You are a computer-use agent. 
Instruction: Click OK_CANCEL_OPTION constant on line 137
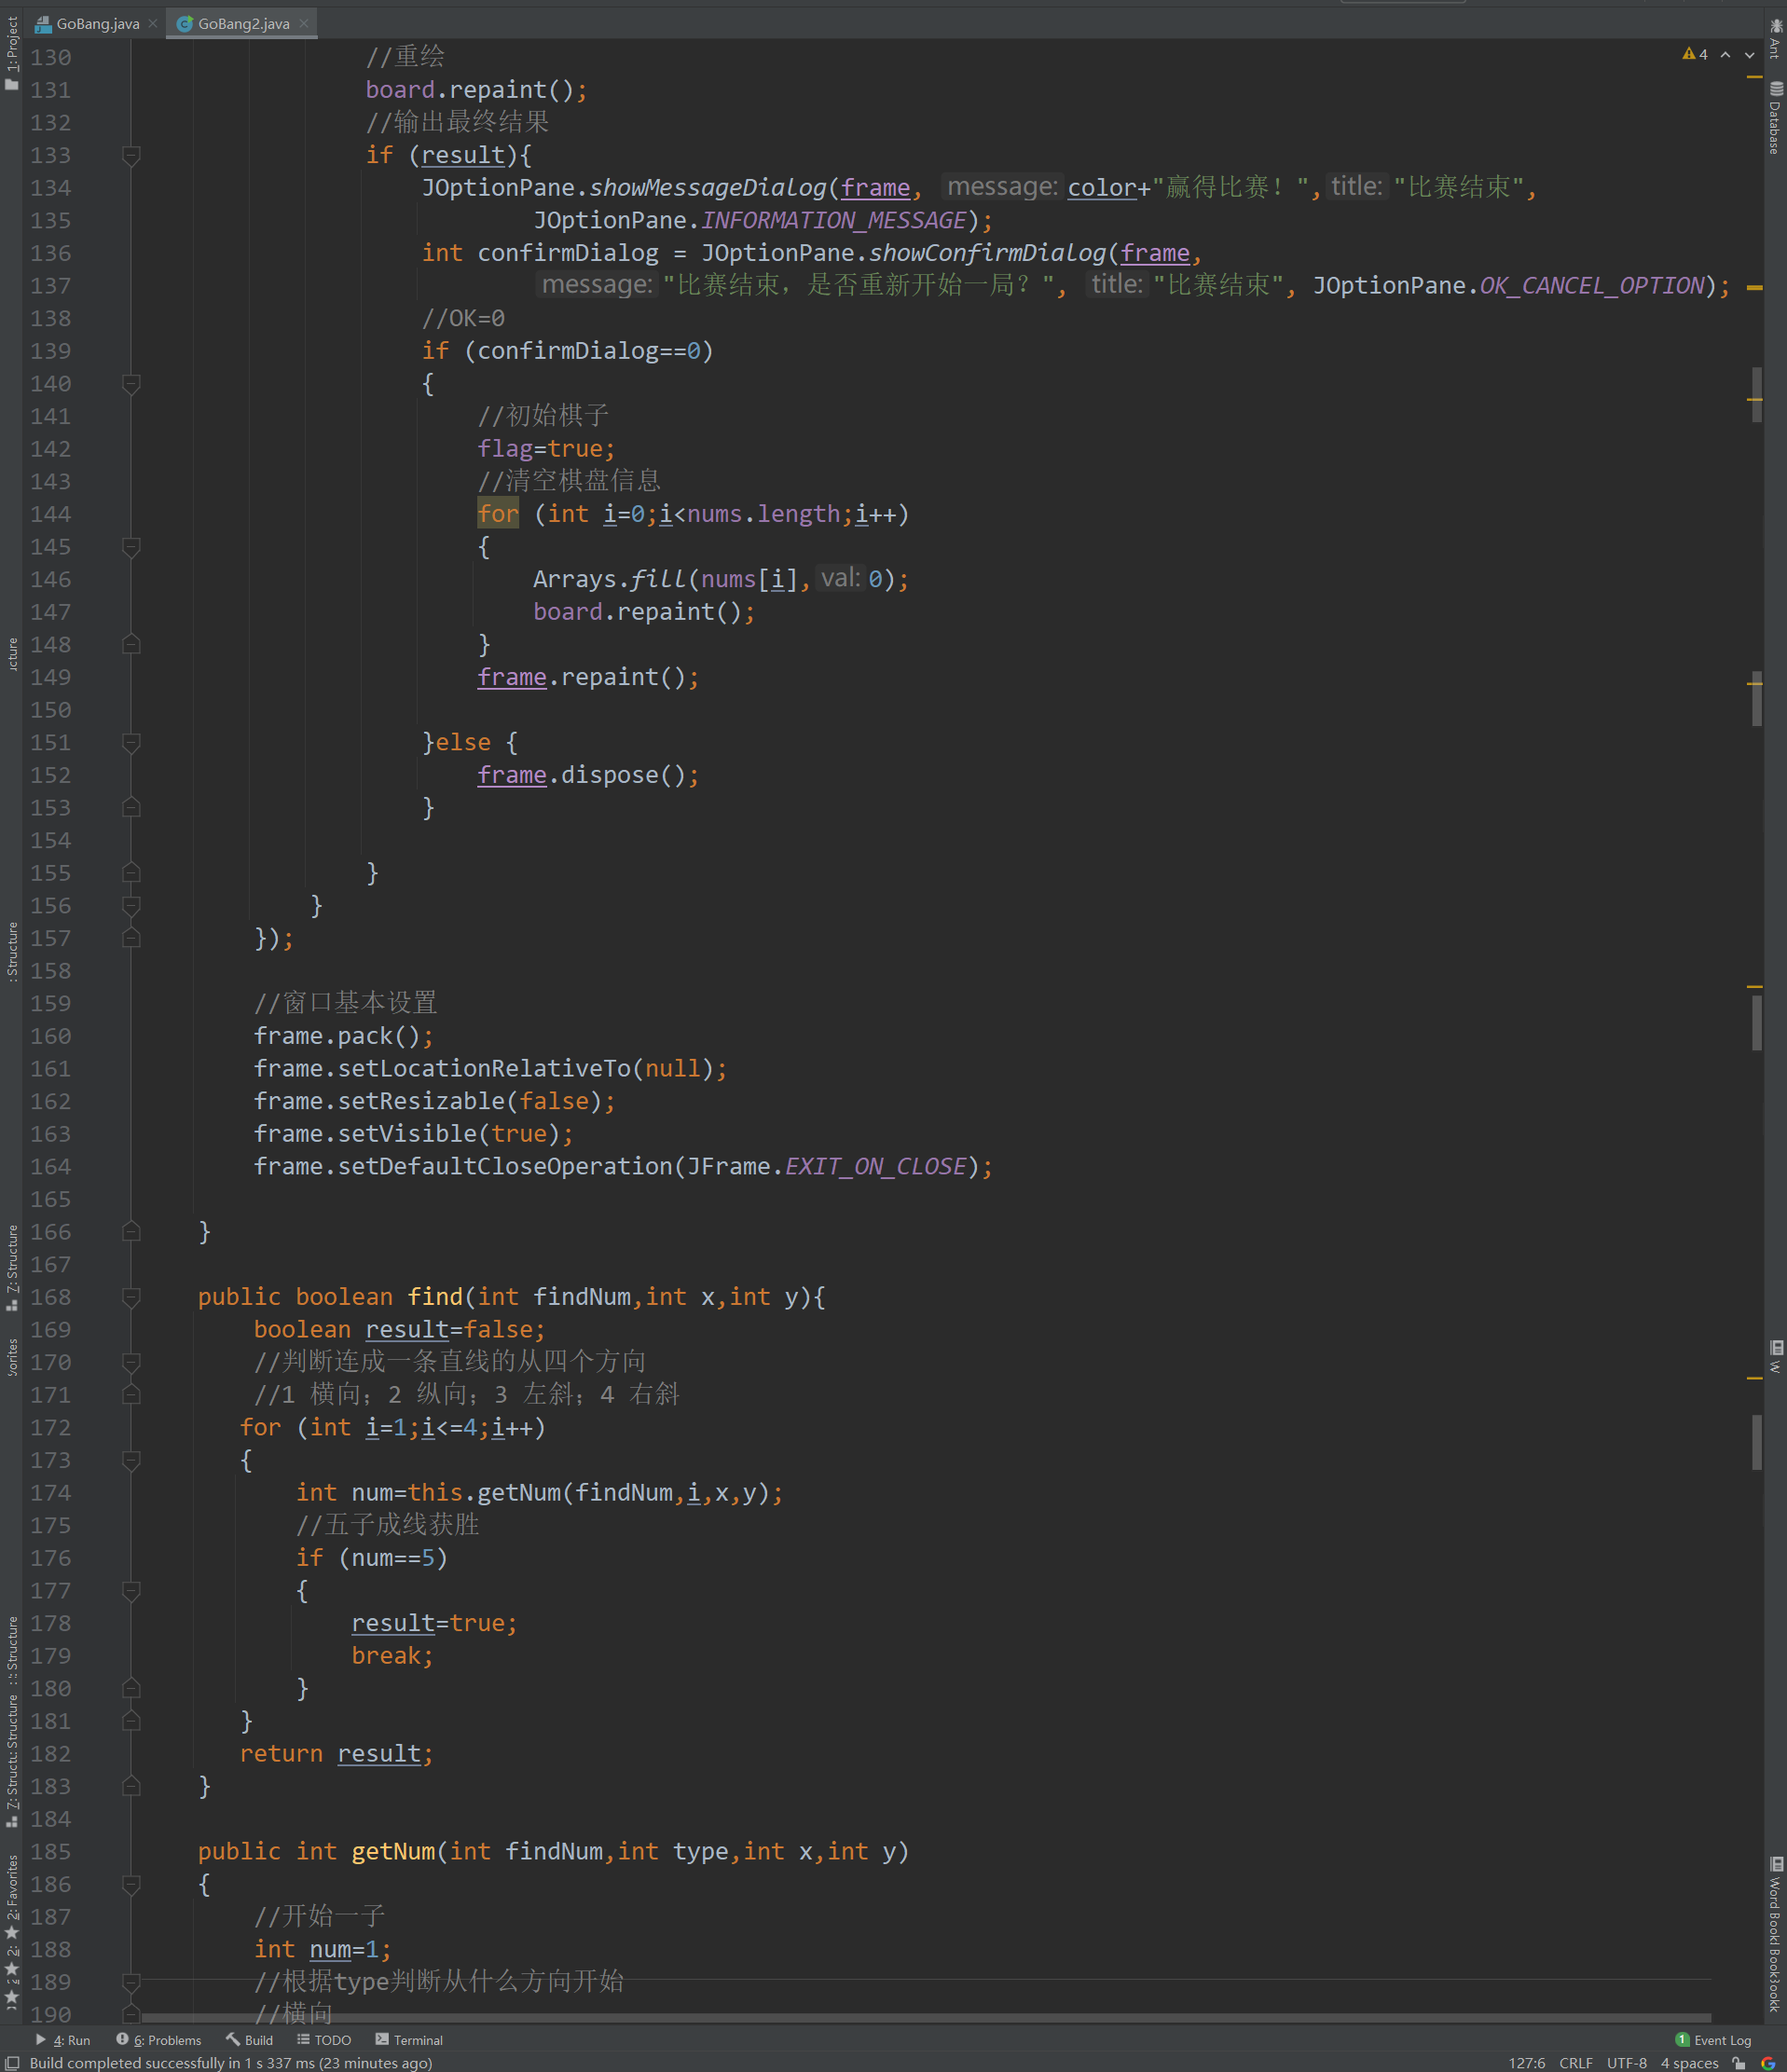pyautogui.click(x=1592, y=286)
